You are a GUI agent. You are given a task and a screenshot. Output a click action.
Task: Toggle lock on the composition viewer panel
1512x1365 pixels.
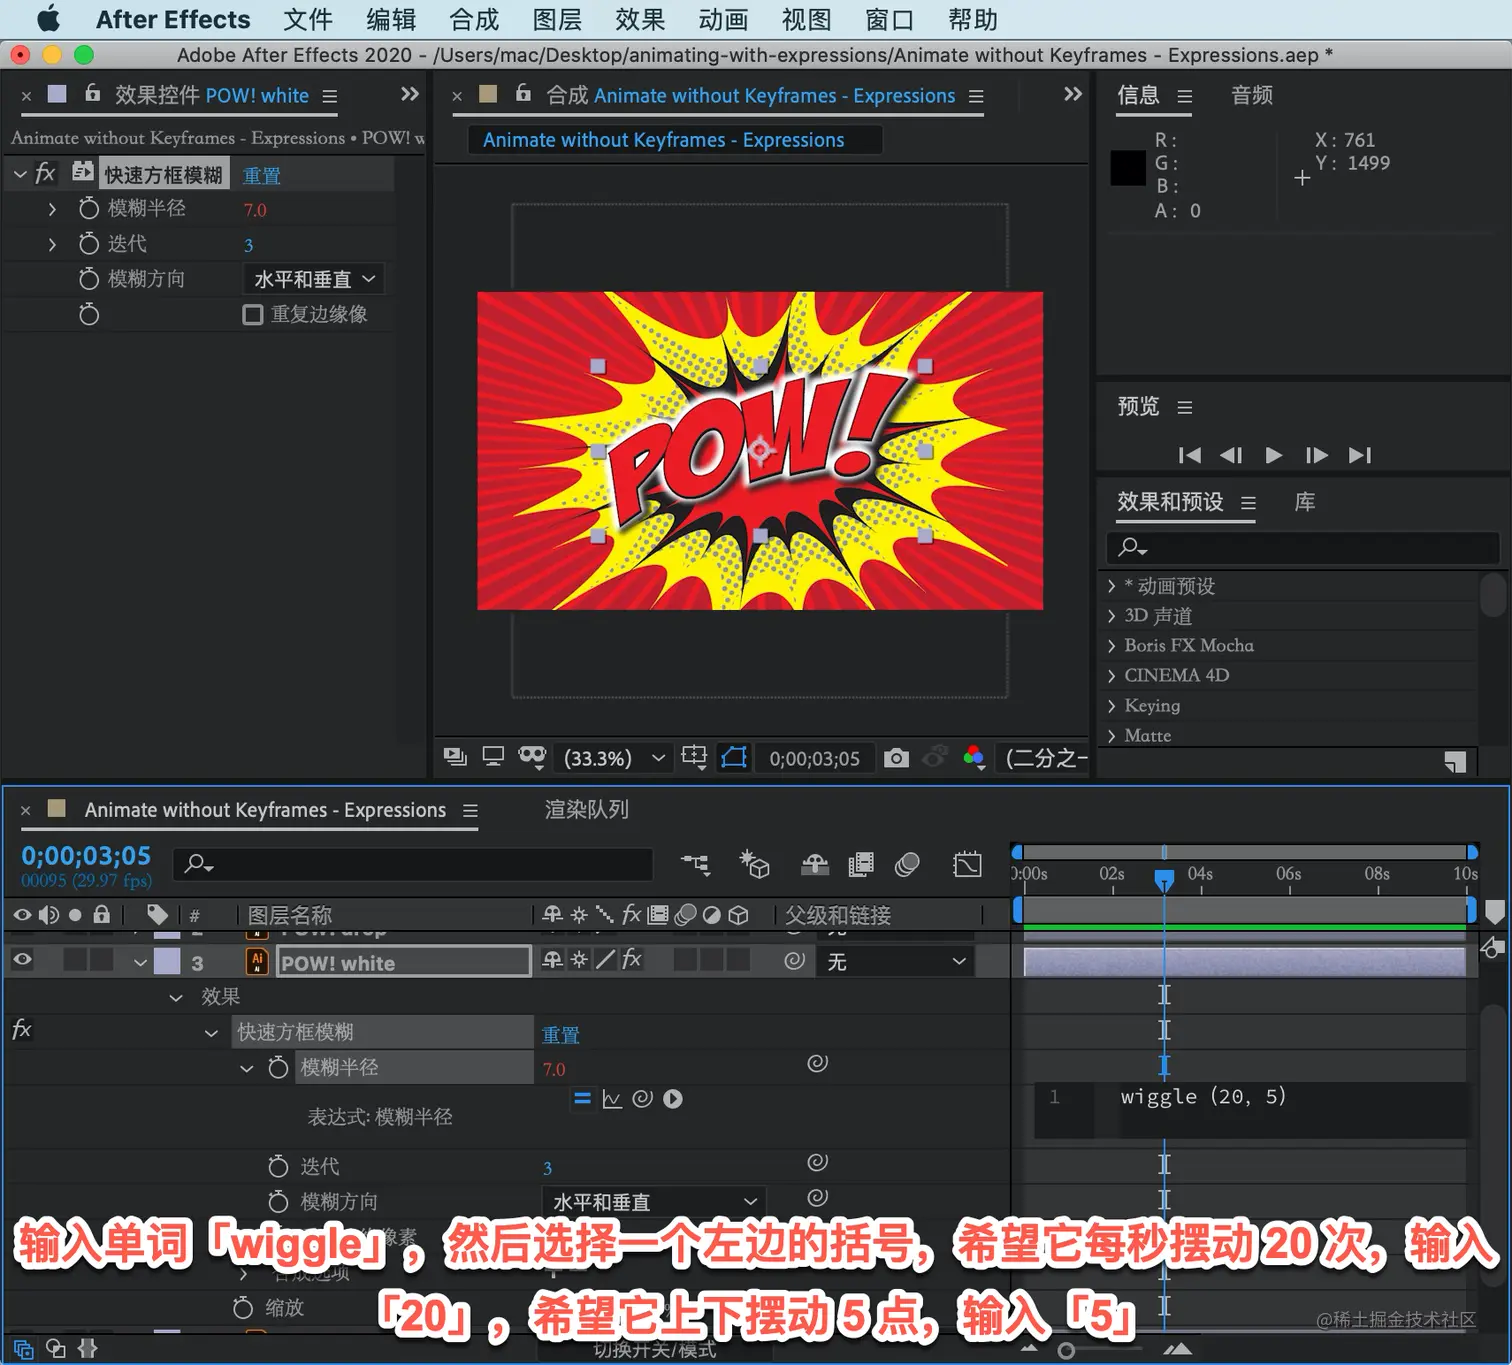click(x=522, y=93)
